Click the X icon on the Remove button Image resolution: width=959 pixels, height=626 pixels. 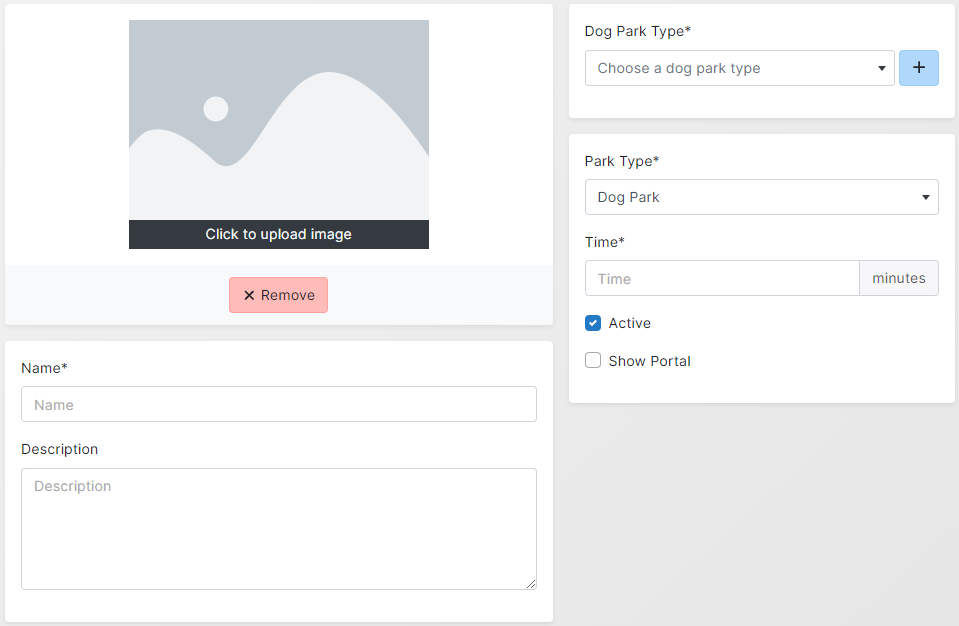(249, 295)
